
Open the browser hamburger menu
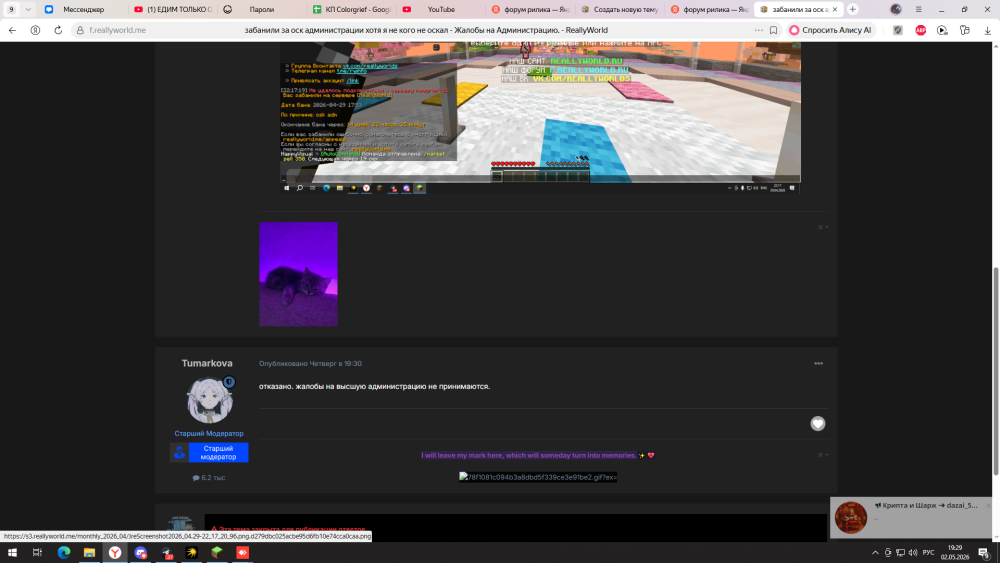(x=918, y=10)
